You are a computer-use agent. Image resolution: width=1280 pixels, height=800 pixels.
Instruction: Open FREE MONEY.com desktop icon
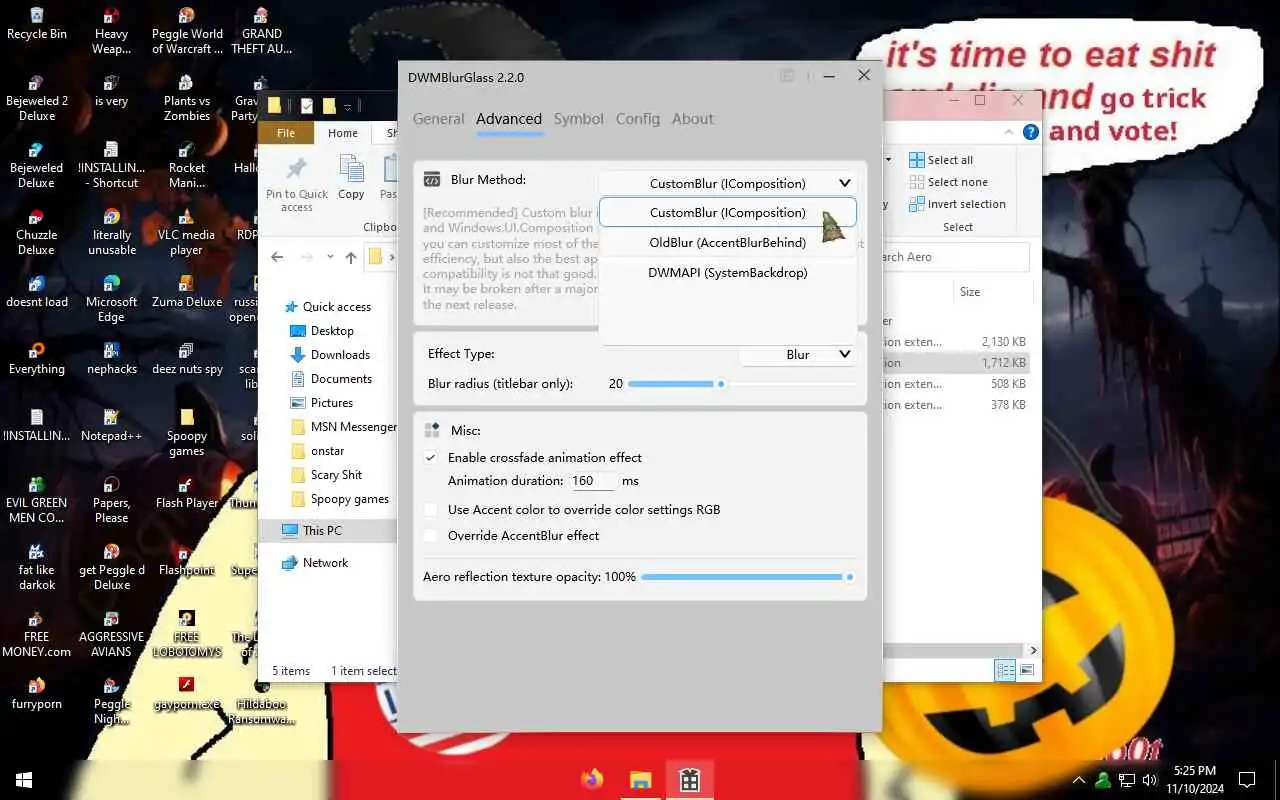click(x=37, y=634)
